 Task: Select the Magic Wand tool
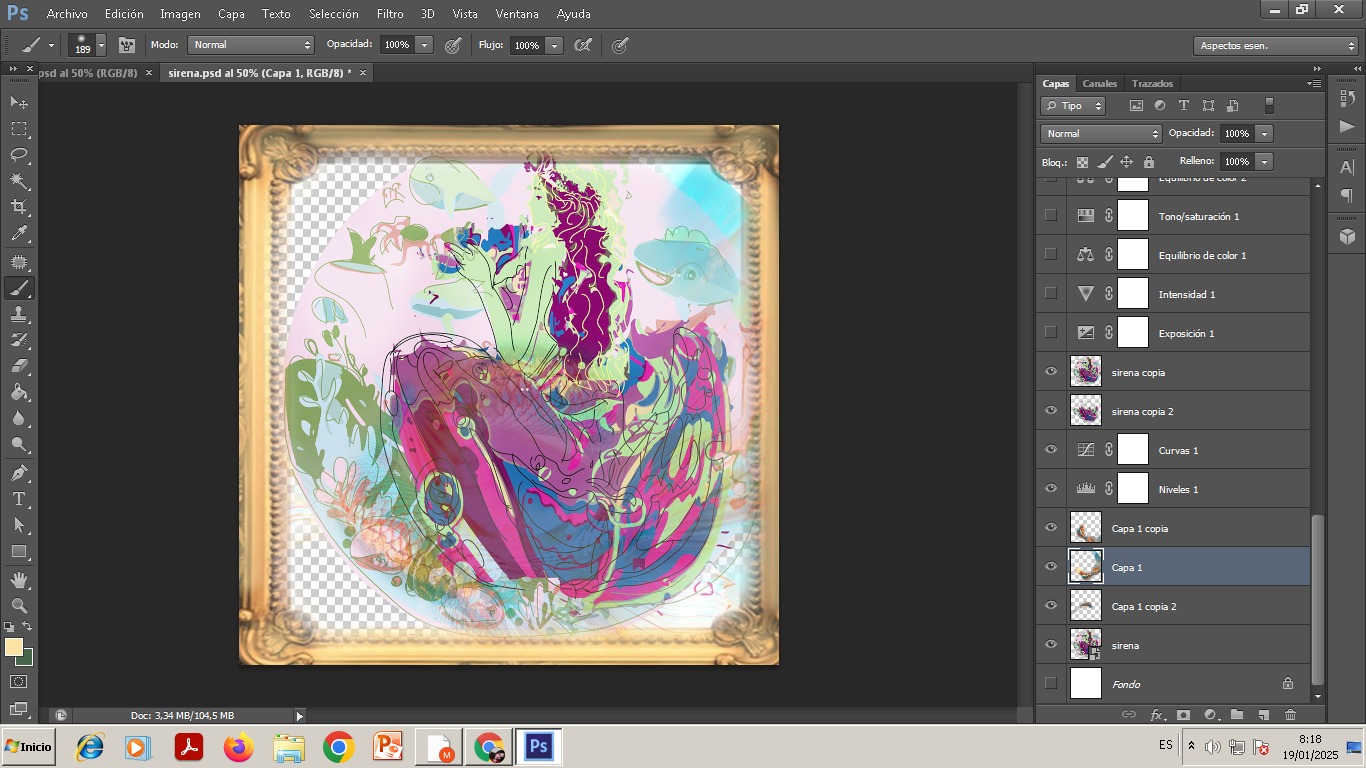point(19,181)
